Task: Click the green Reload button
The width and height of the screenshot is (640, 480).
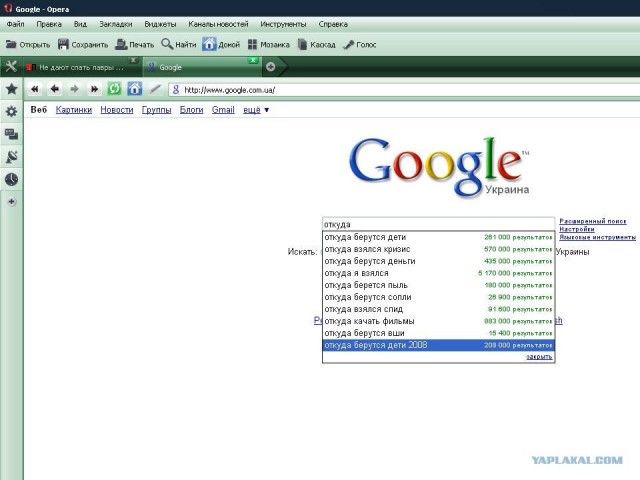Action: tap(114, 89)
